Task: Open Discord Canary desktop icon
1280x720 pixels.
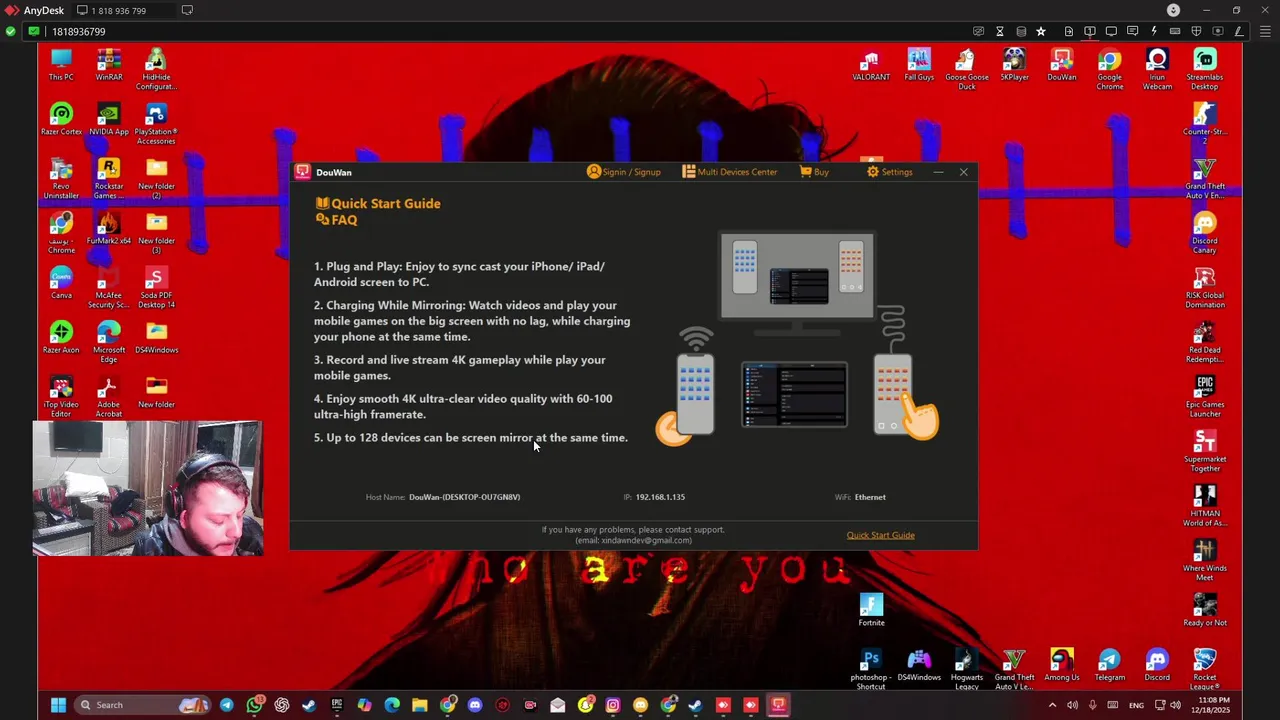Action: click(1205, 233)
